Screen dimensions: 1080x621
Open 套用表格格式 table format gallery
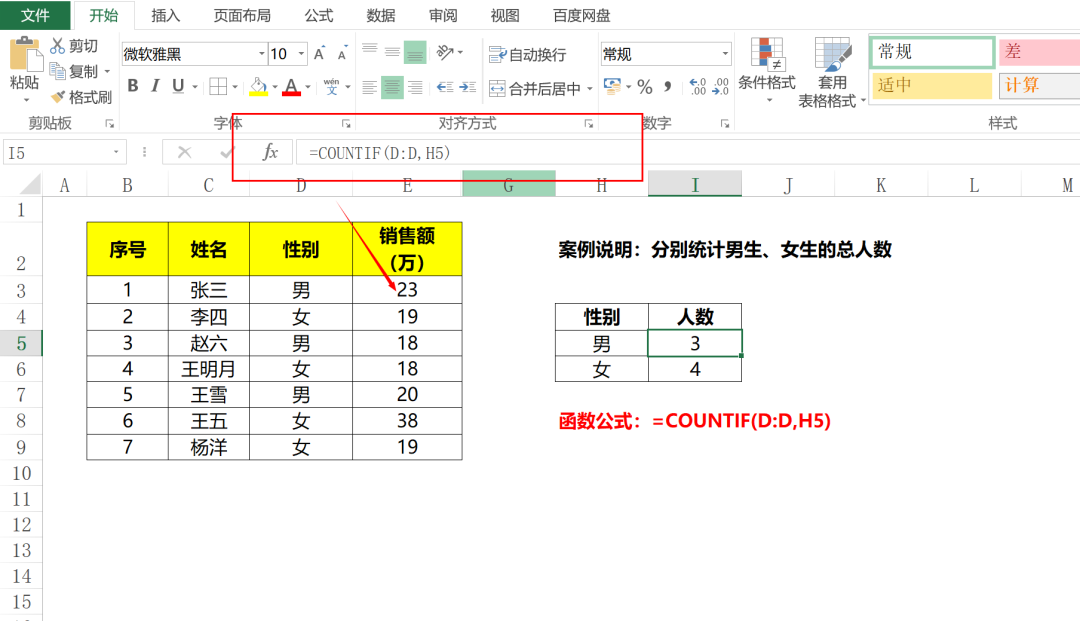pos(831,73)
